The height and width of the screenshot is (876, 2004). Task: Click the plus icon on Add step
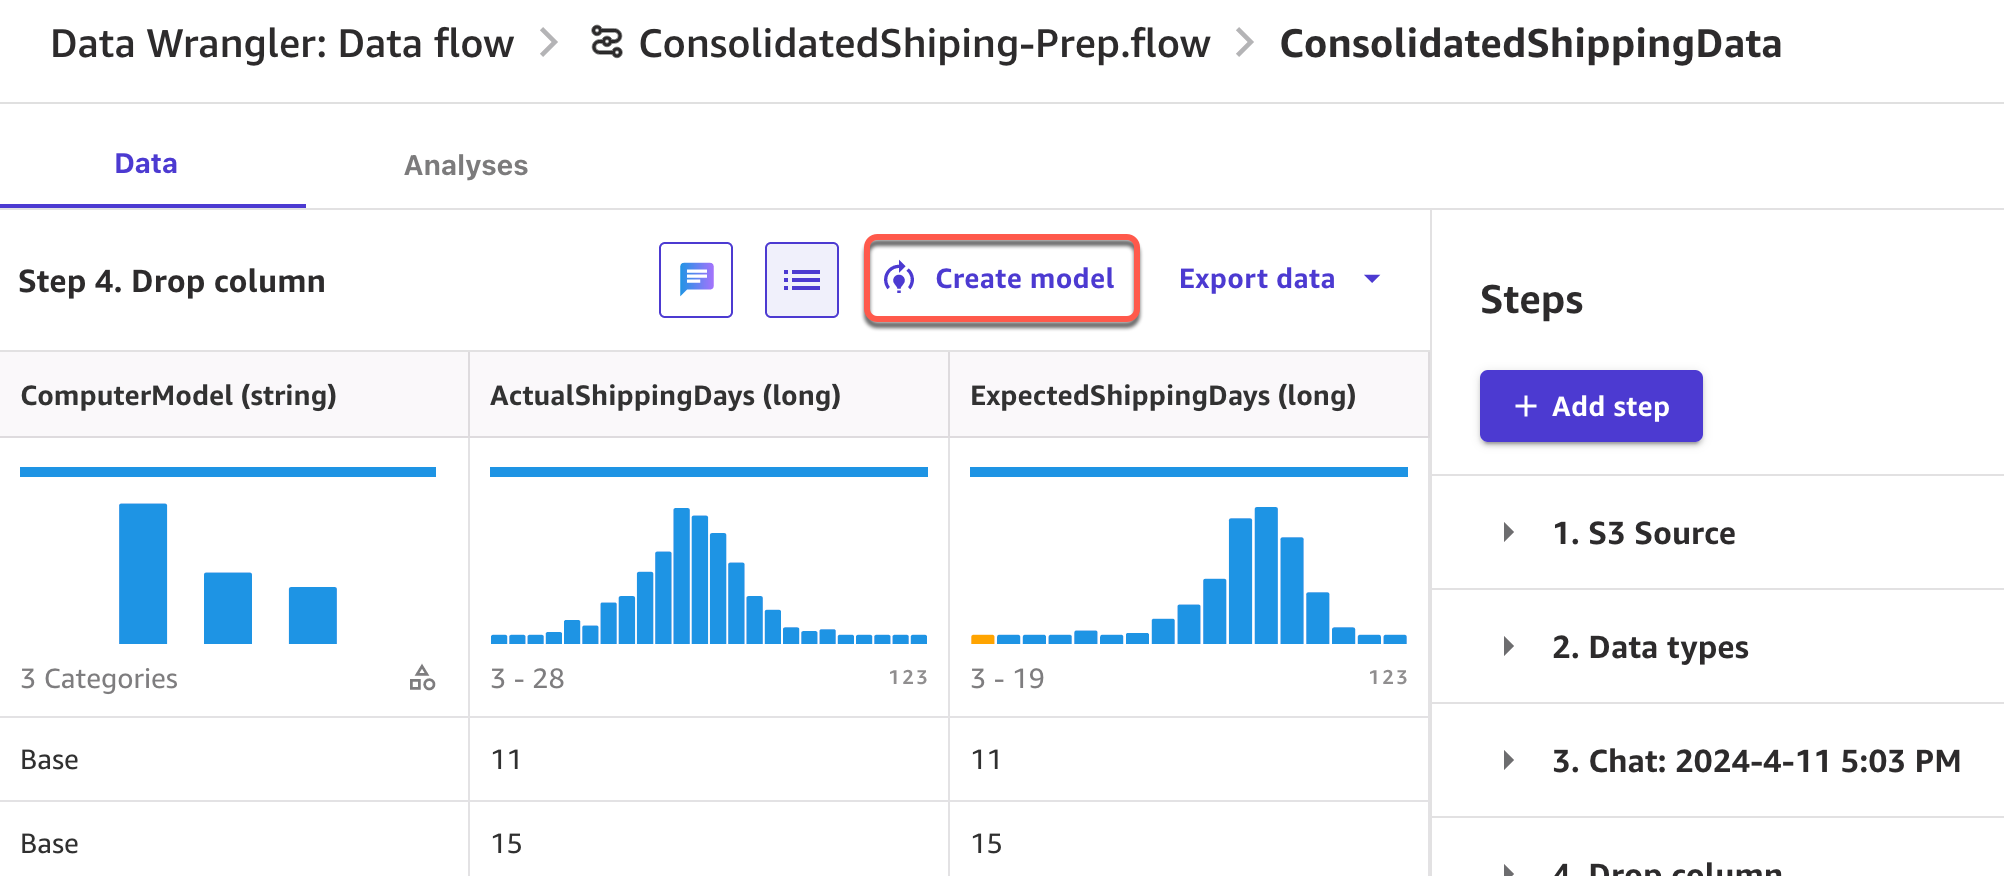point(1525,406)
